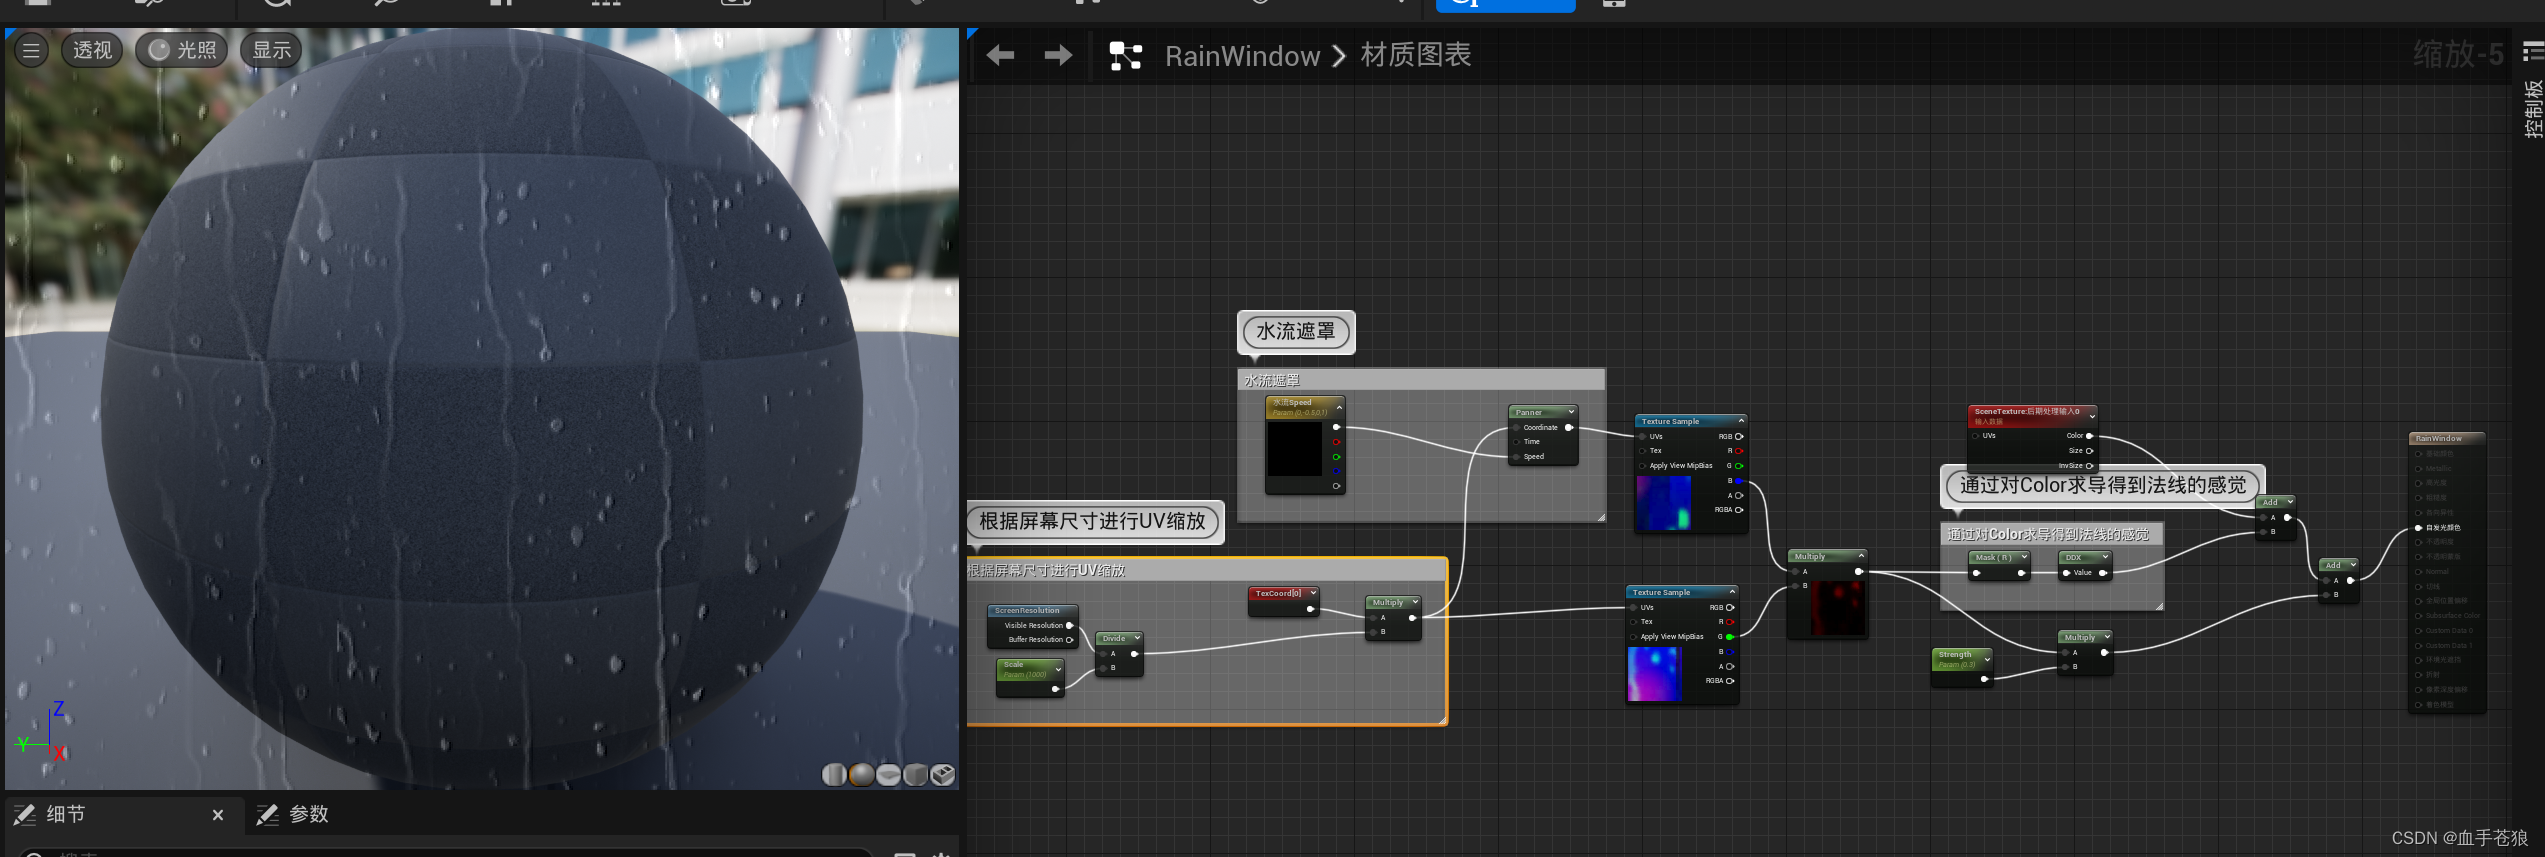Open the viewport hamburger options menu
The image size is (2545, 857).
pos(31,50)
